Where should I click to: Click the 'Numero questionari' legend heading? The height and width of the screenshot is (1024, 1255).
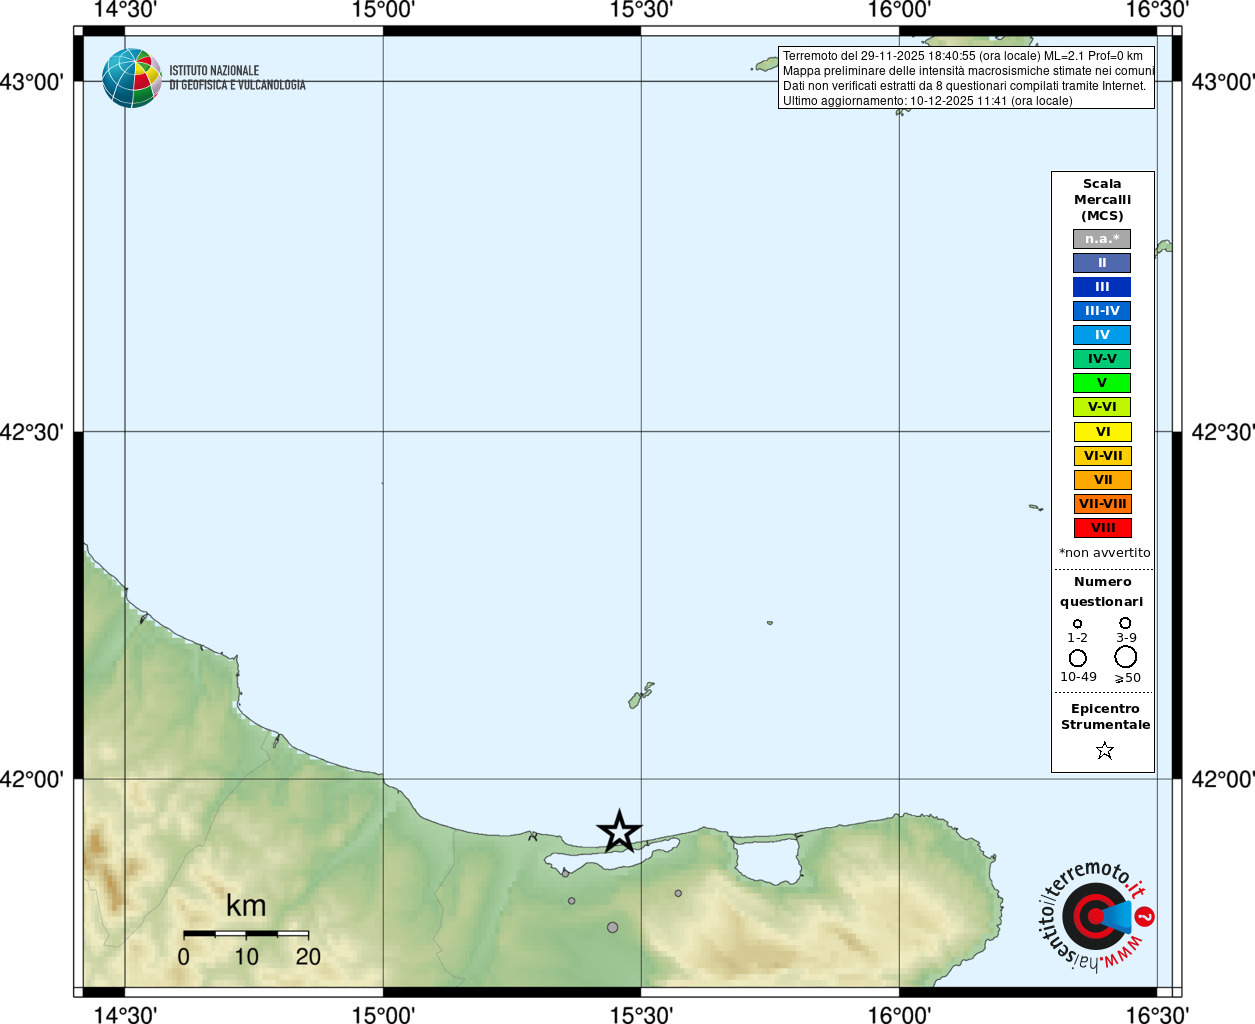(1102, 591)
